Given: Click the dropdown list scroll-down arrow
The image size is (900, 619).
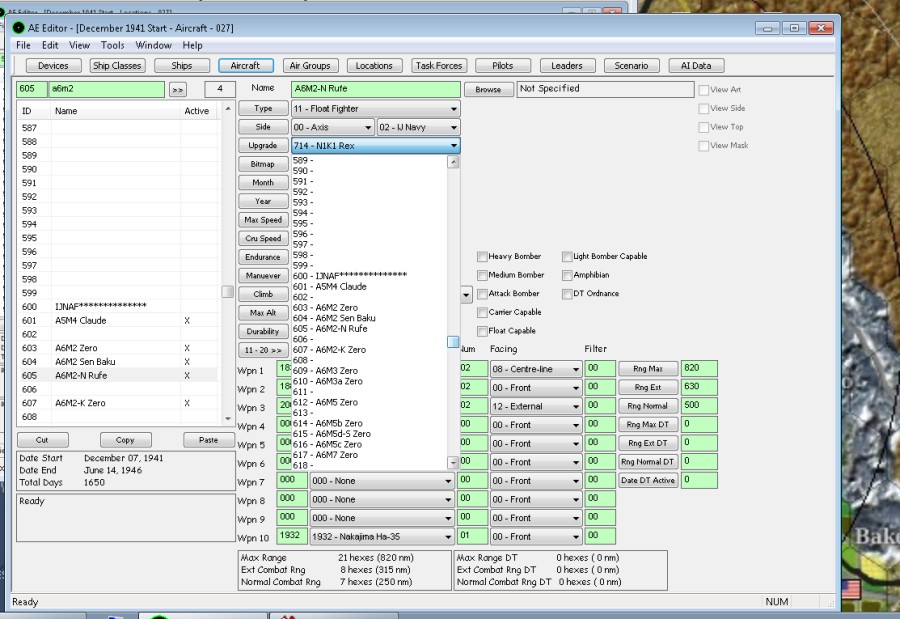Looking at the screenshot, I should pyautogui.click(x=453, y=462).
